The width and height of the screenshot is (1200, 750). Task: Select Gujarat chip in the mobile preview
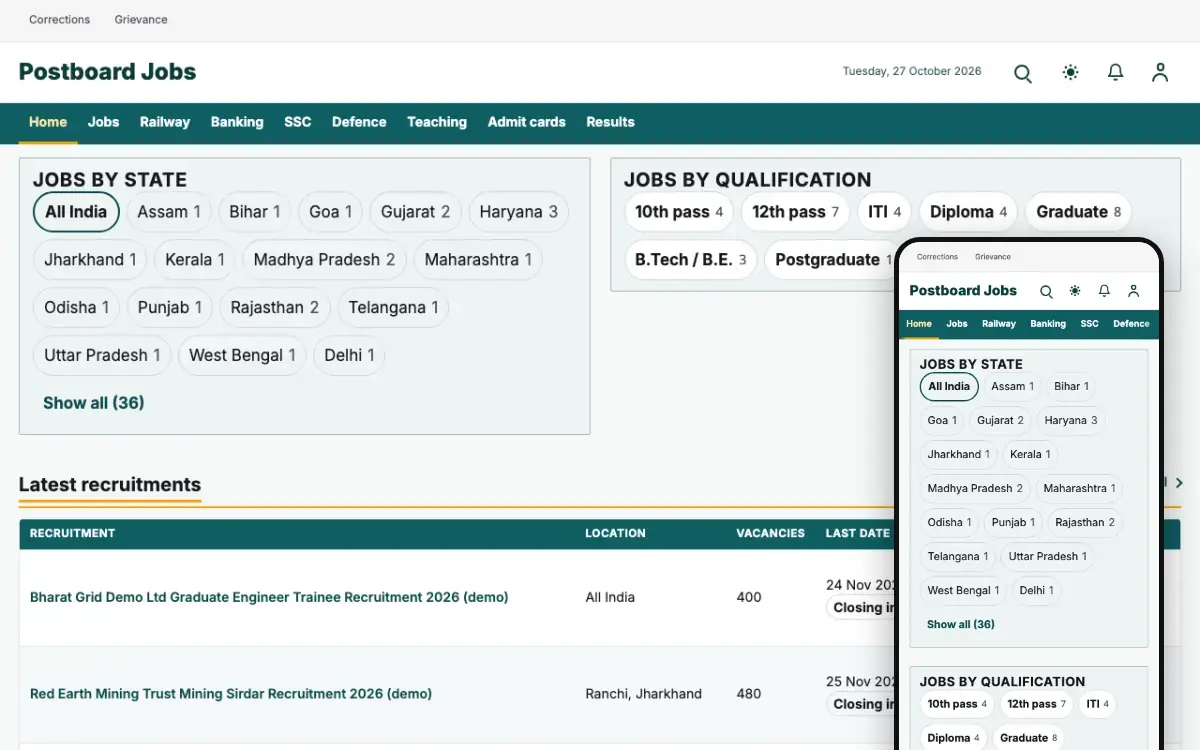pyautogui.click(x=1000, y=421)
